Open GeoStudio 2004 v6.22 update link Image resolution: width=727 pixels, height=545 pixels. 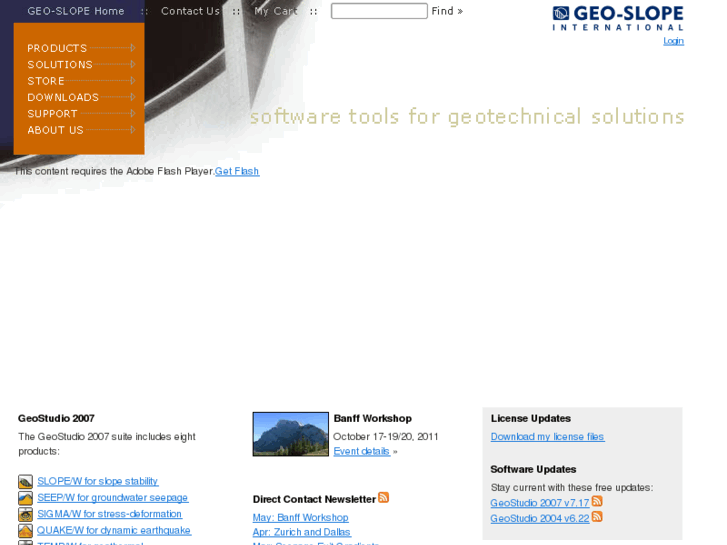coord(540,519)
